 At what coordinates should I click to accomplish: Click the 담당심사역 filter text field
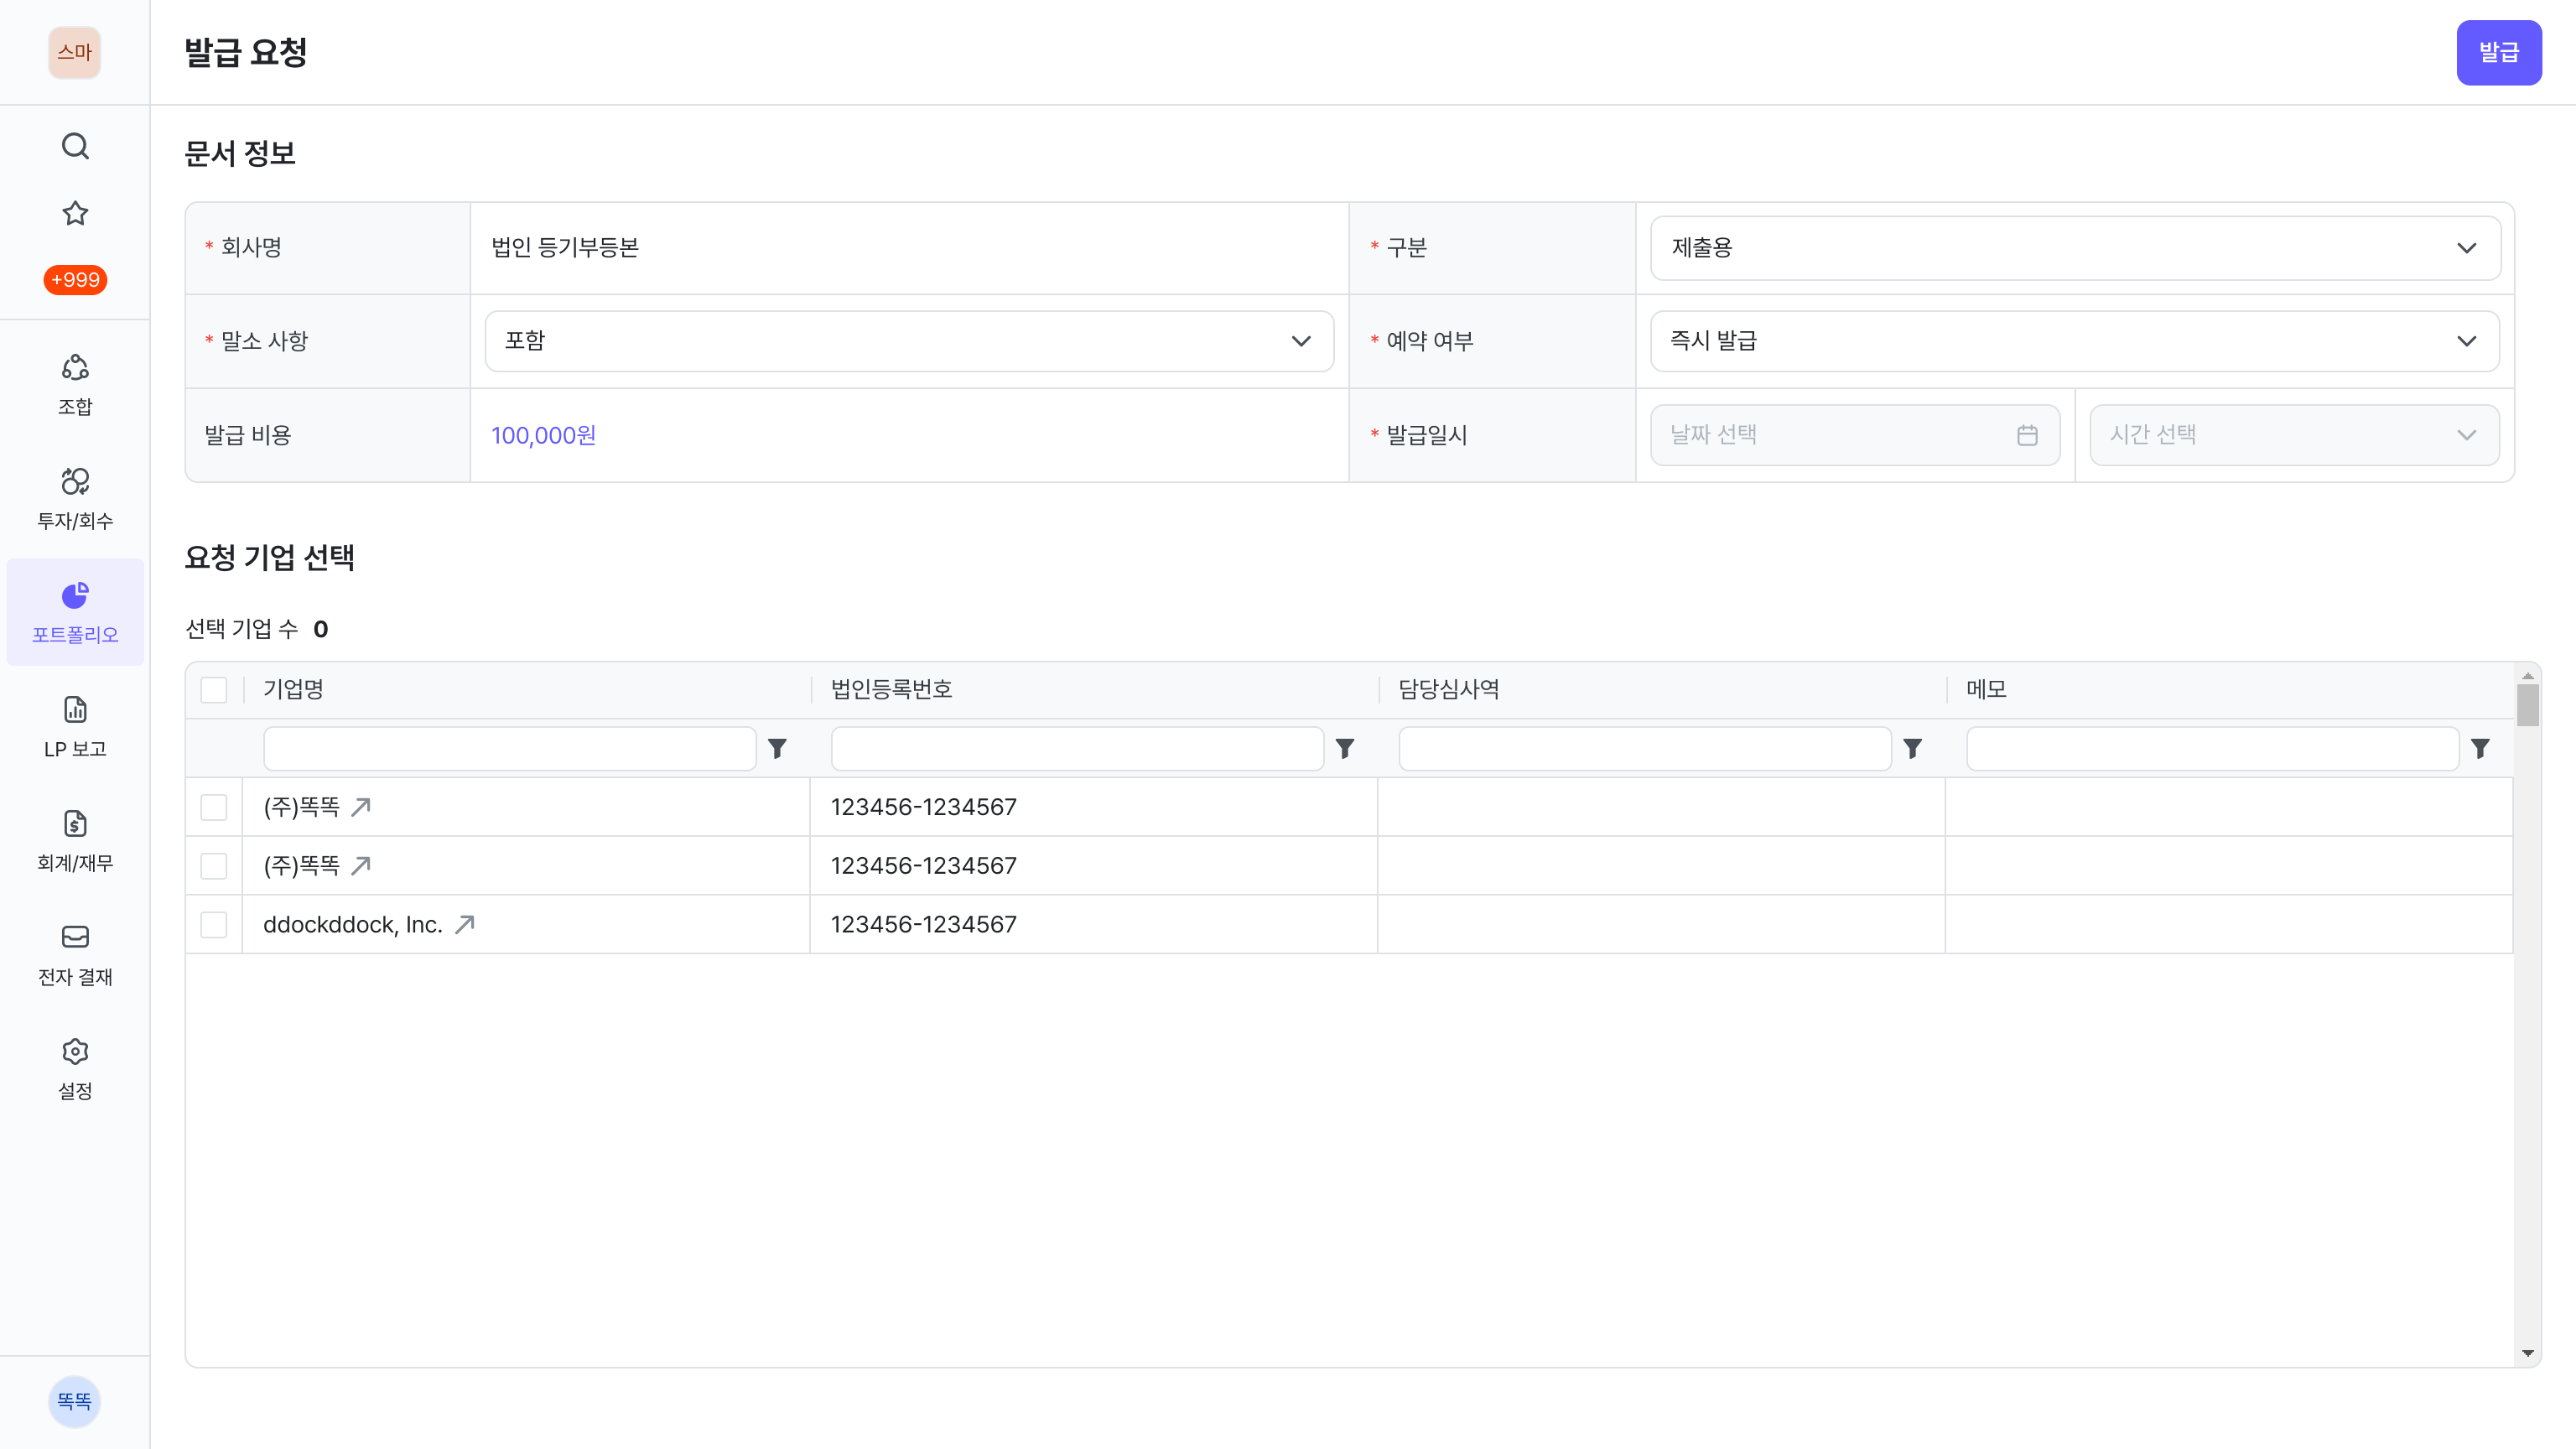point(1644,749)
